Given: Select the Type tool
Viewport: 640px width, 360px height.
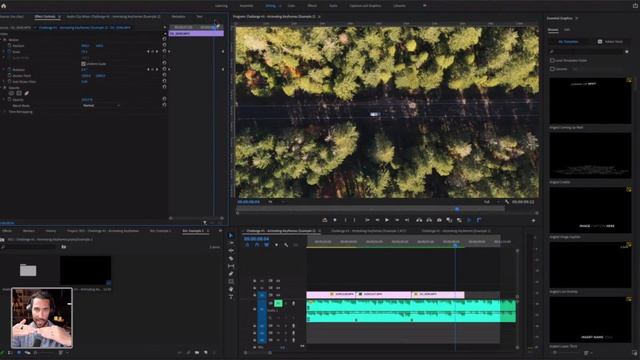Looking at the screenshot, I should (231, 297).
